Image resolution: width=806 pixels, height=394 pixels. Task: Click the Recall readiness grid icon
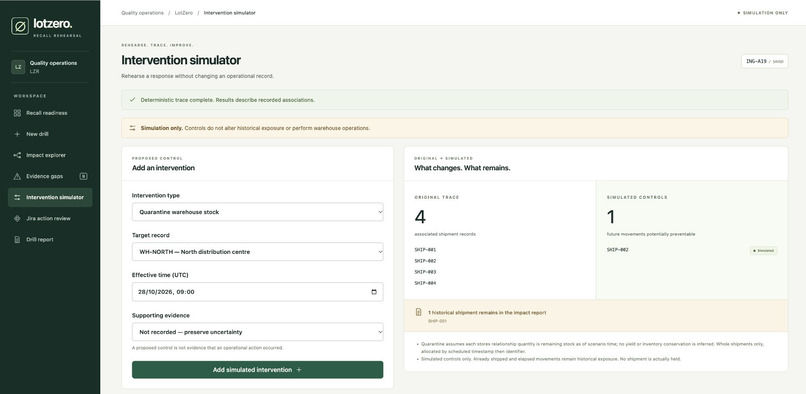point(17,113)
